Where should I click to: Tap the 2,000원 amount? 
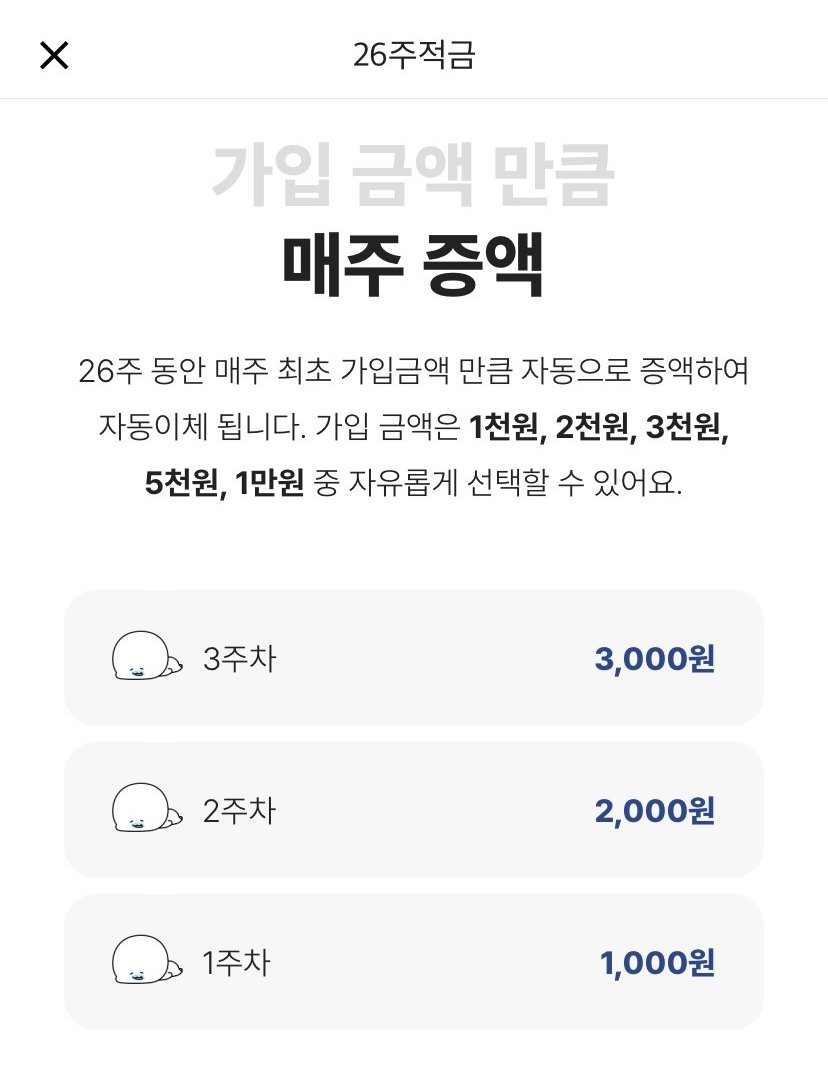[655, 810]
